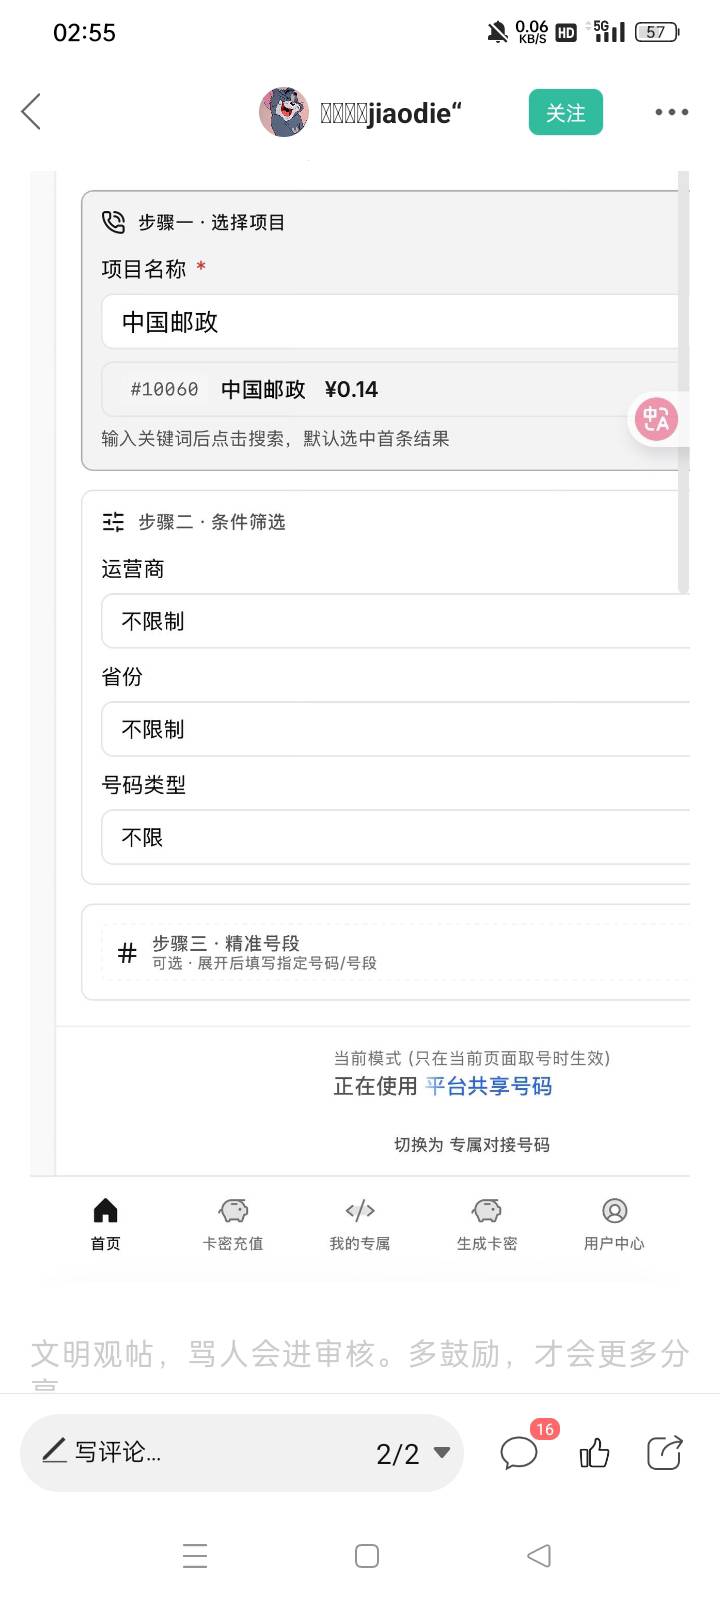This screenshot has width=720, height=1600.
Task: Switch mode via 切换为 专属对接号码
Action: [x=472, y=1145]
